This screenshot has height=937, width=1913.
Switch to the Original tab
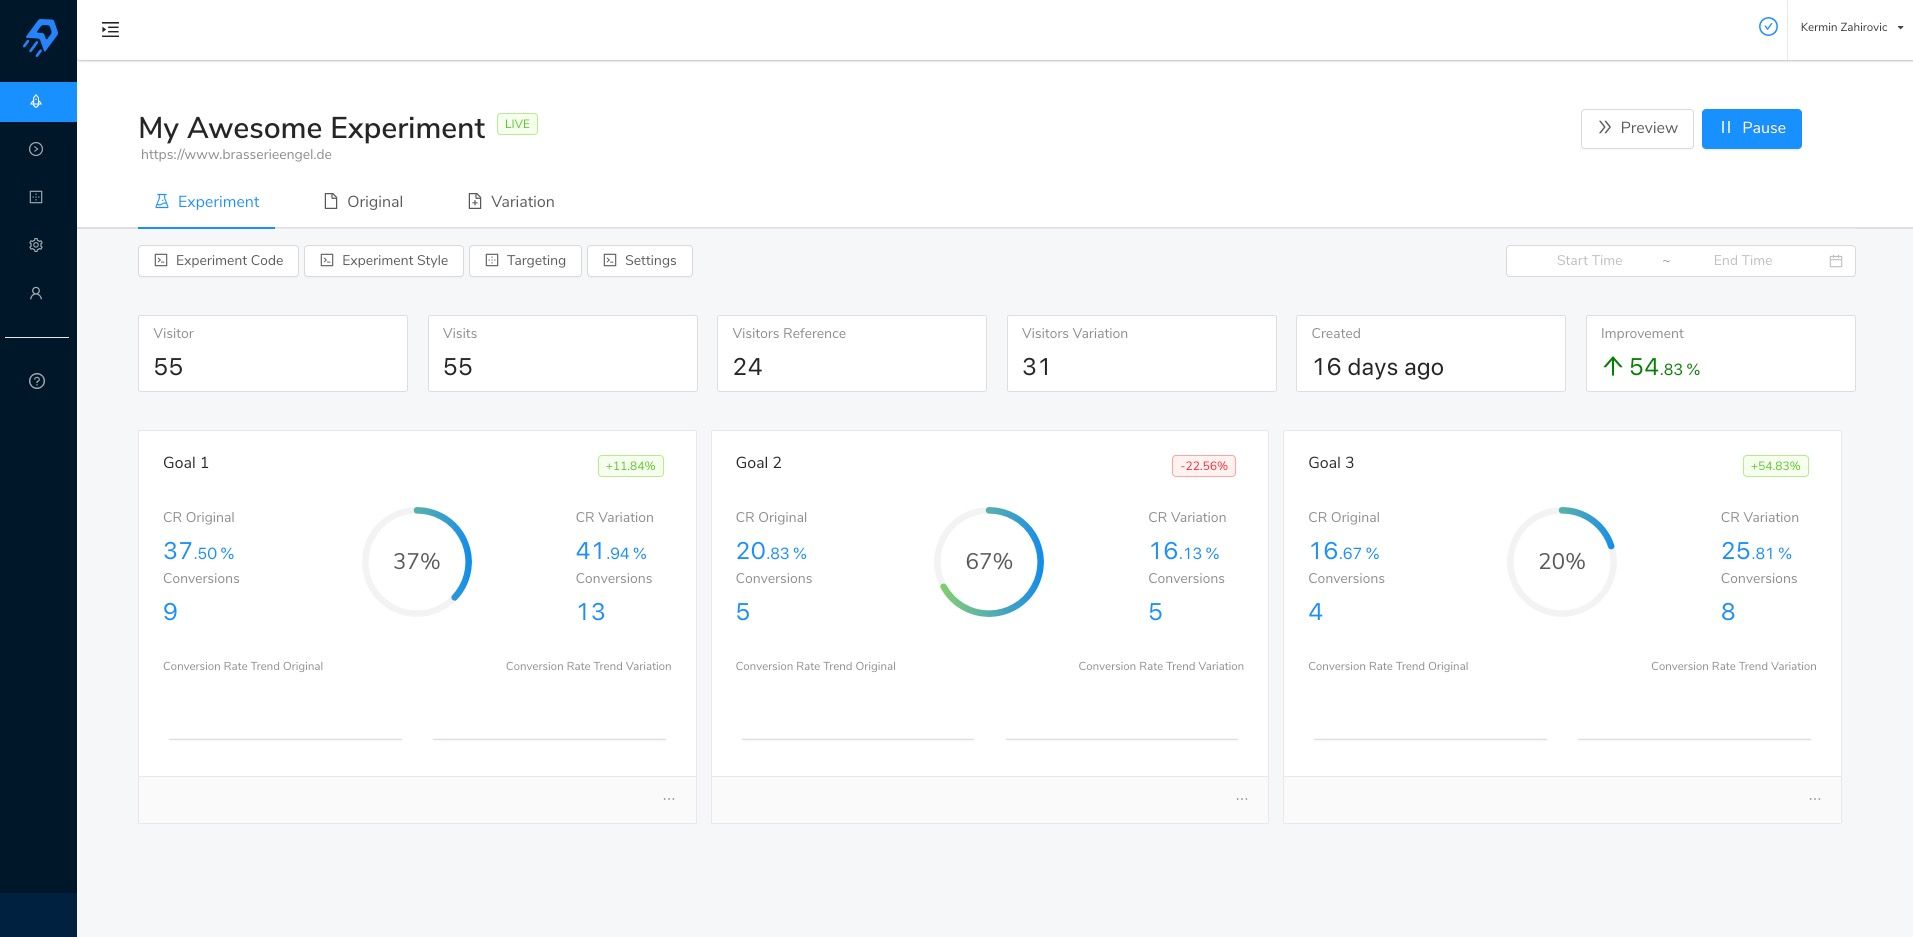(x=363, y=201)
